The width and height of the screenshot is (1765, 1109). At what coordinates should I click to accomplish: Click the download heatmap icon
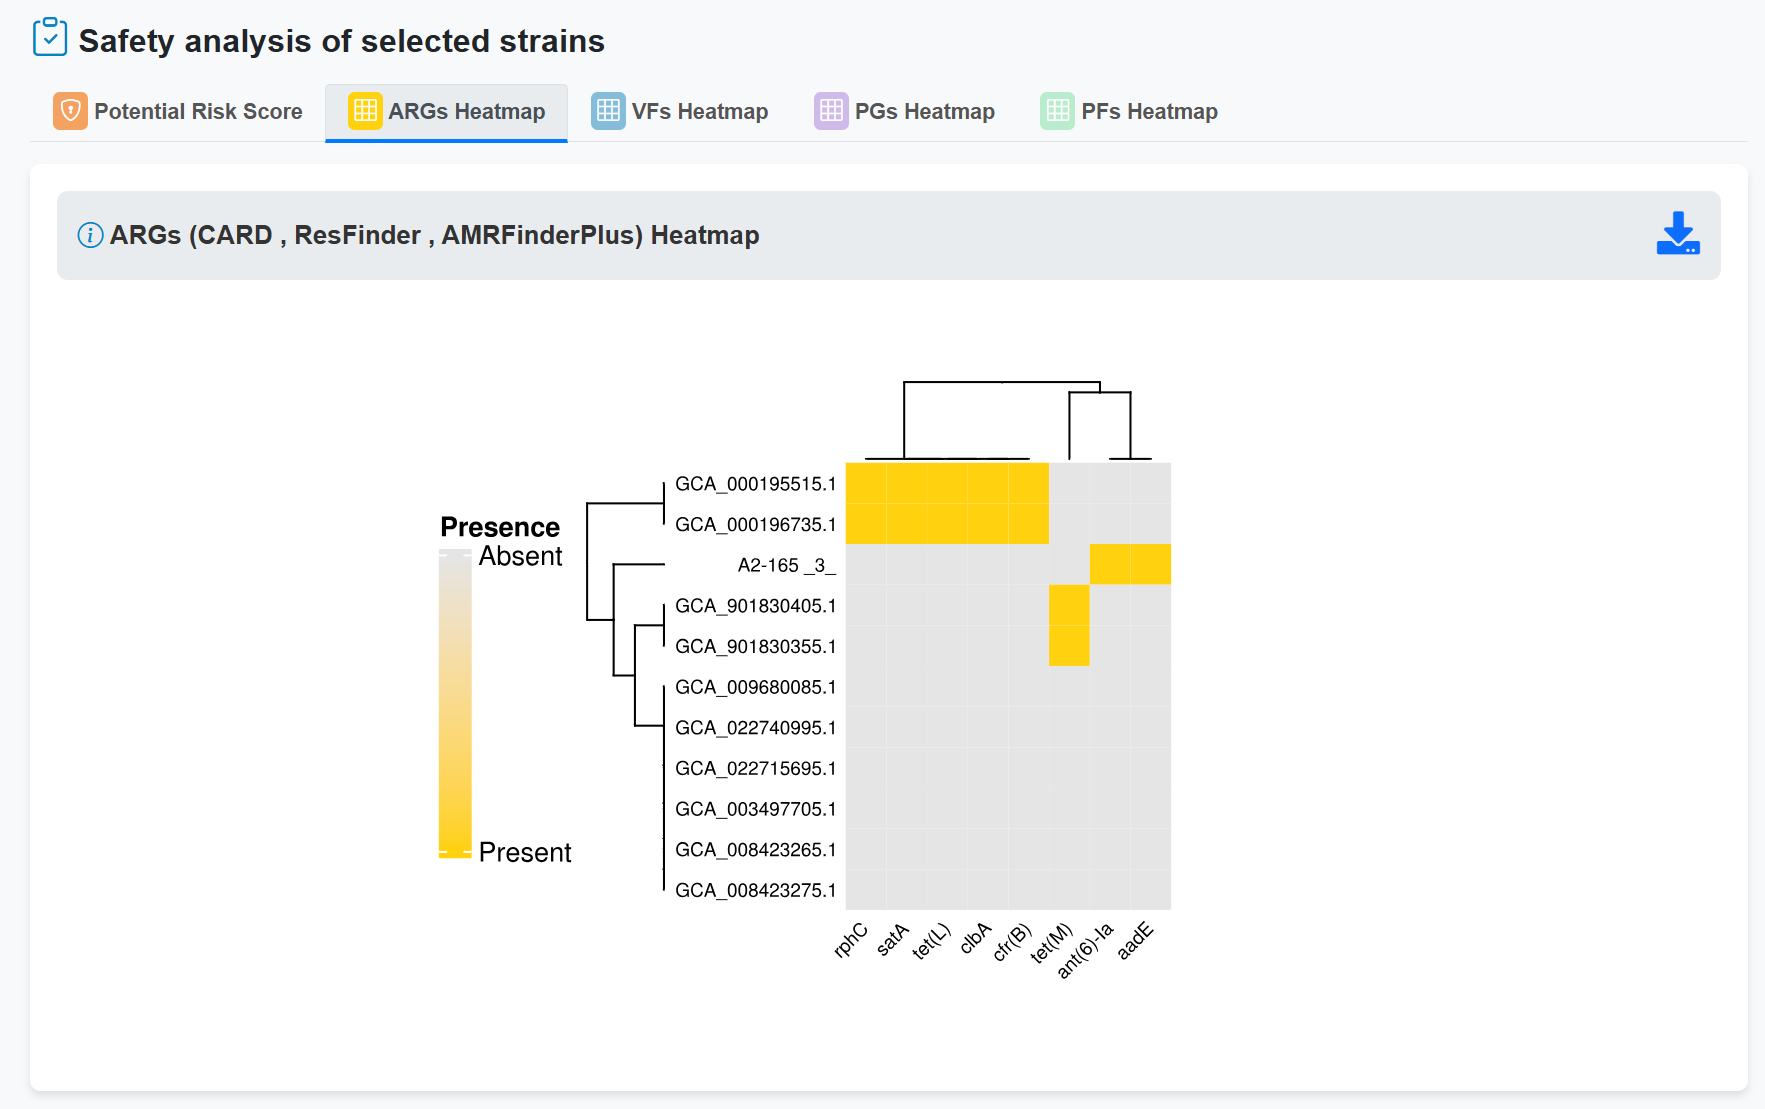(1677, 234)
